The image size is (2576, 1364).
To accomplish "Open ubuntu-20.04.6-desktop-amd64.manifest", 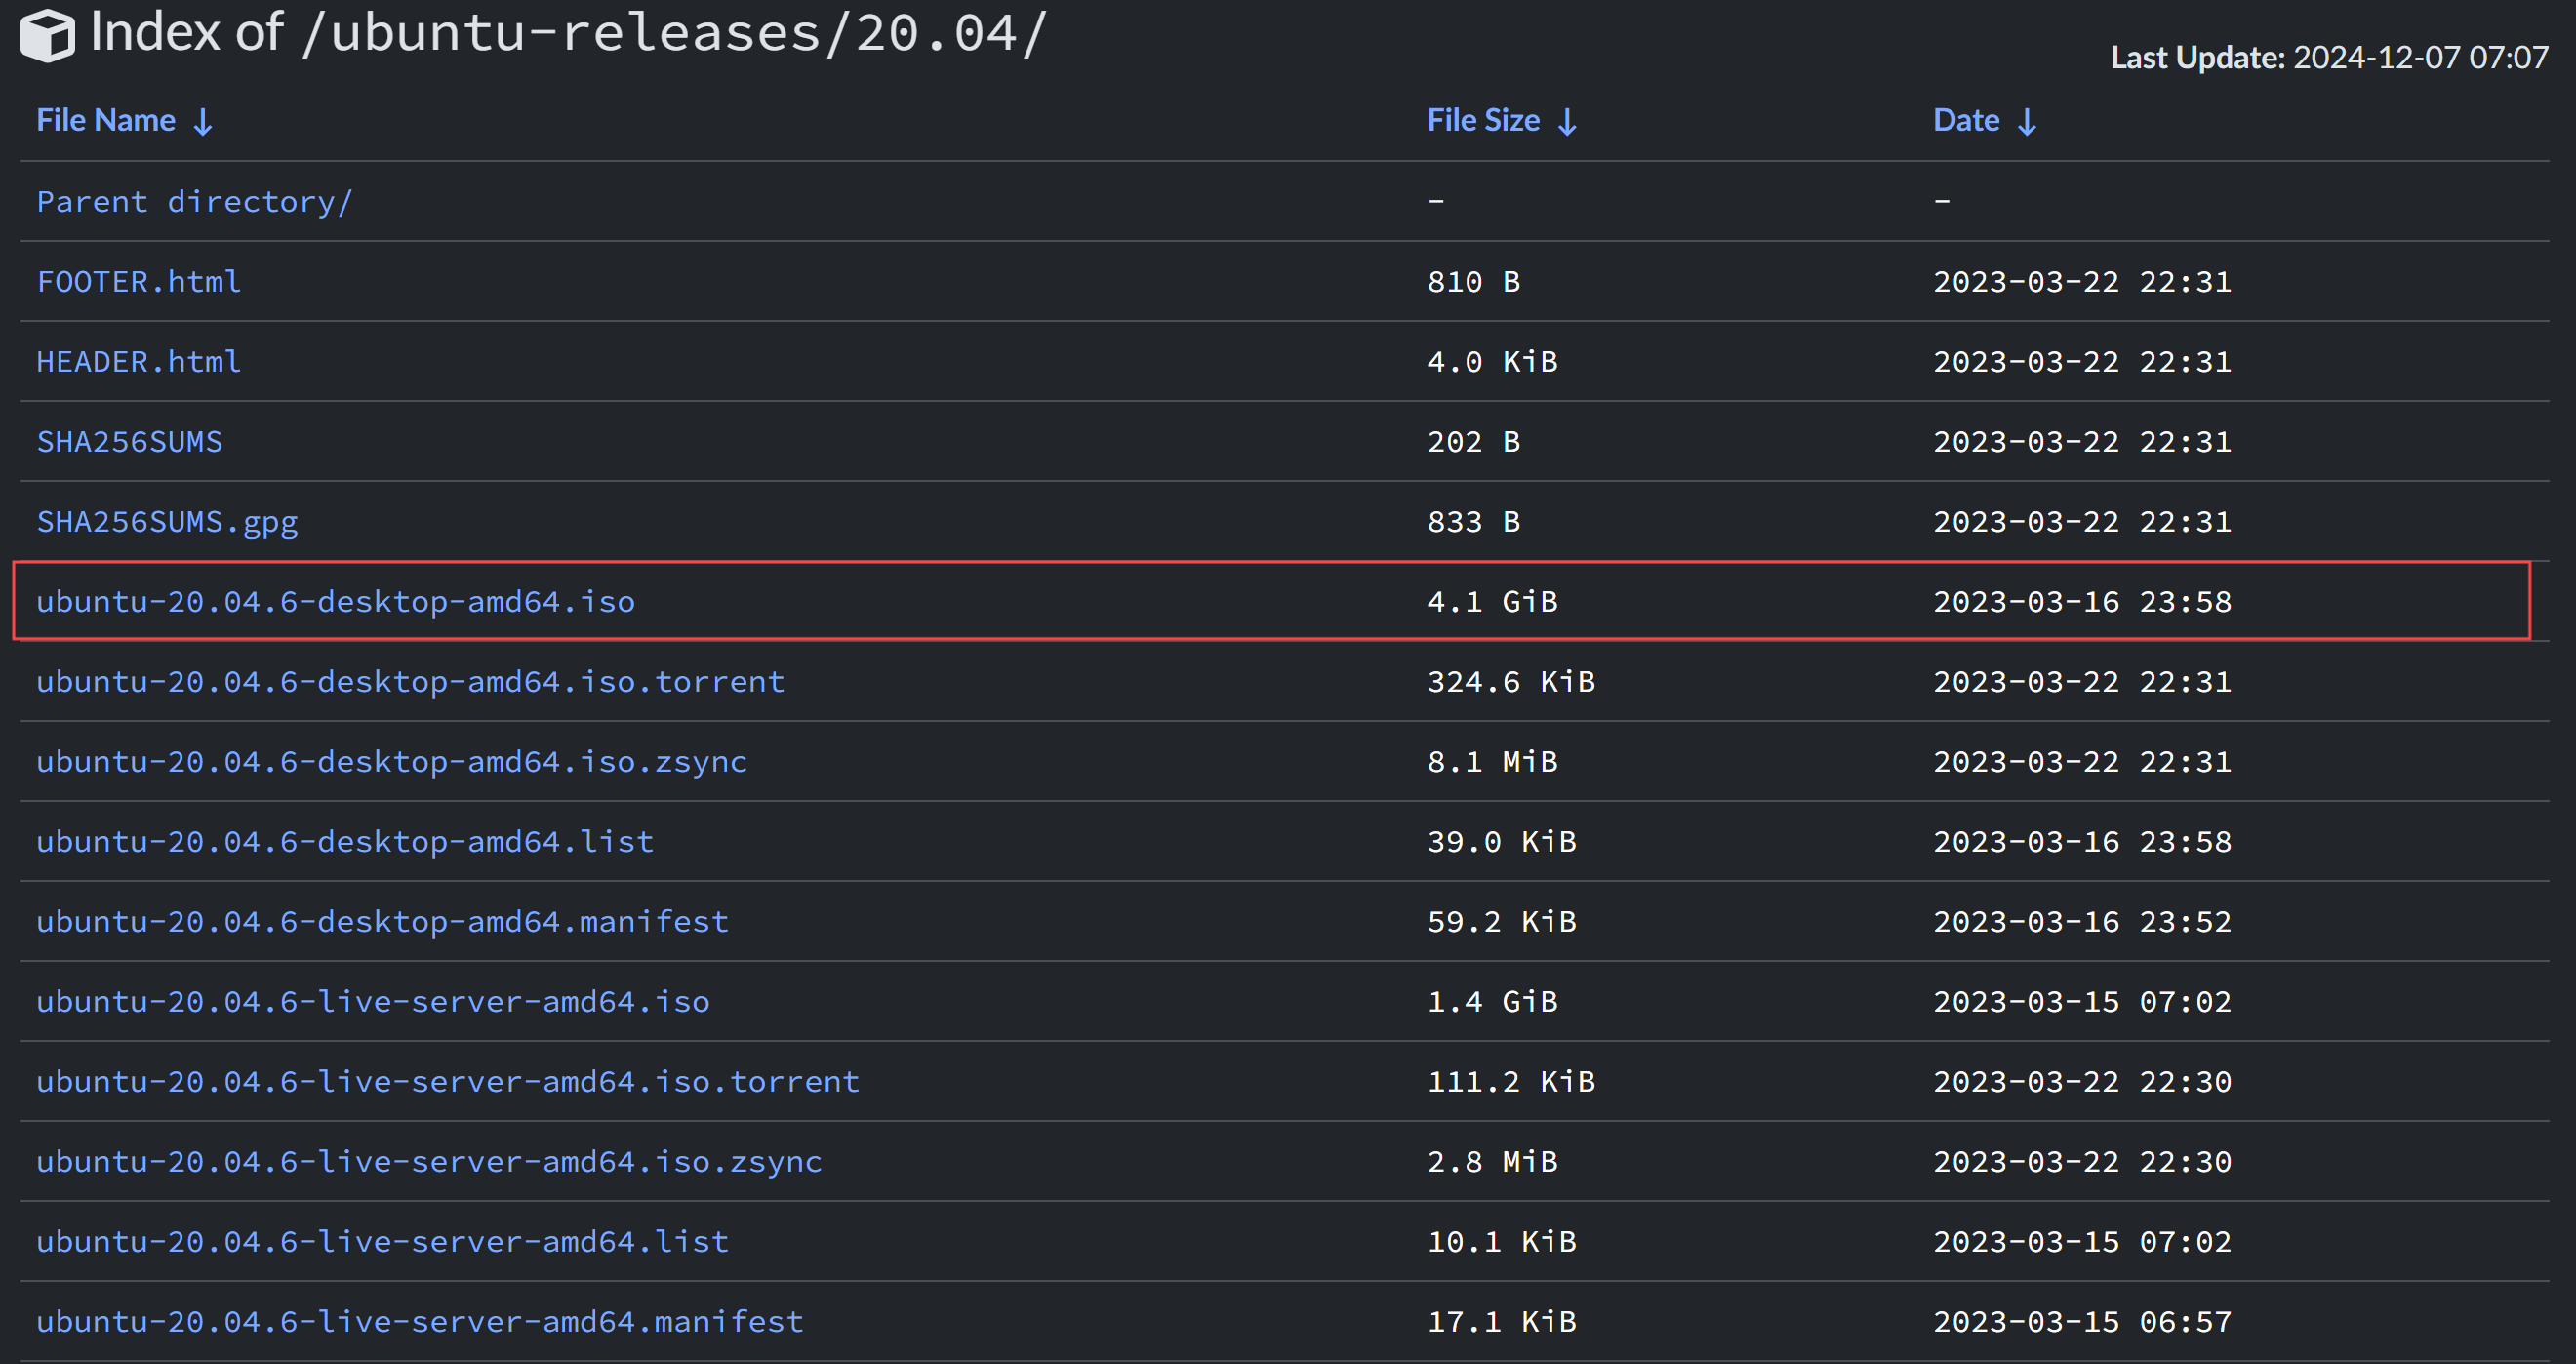I will click(x=382, y=922).
